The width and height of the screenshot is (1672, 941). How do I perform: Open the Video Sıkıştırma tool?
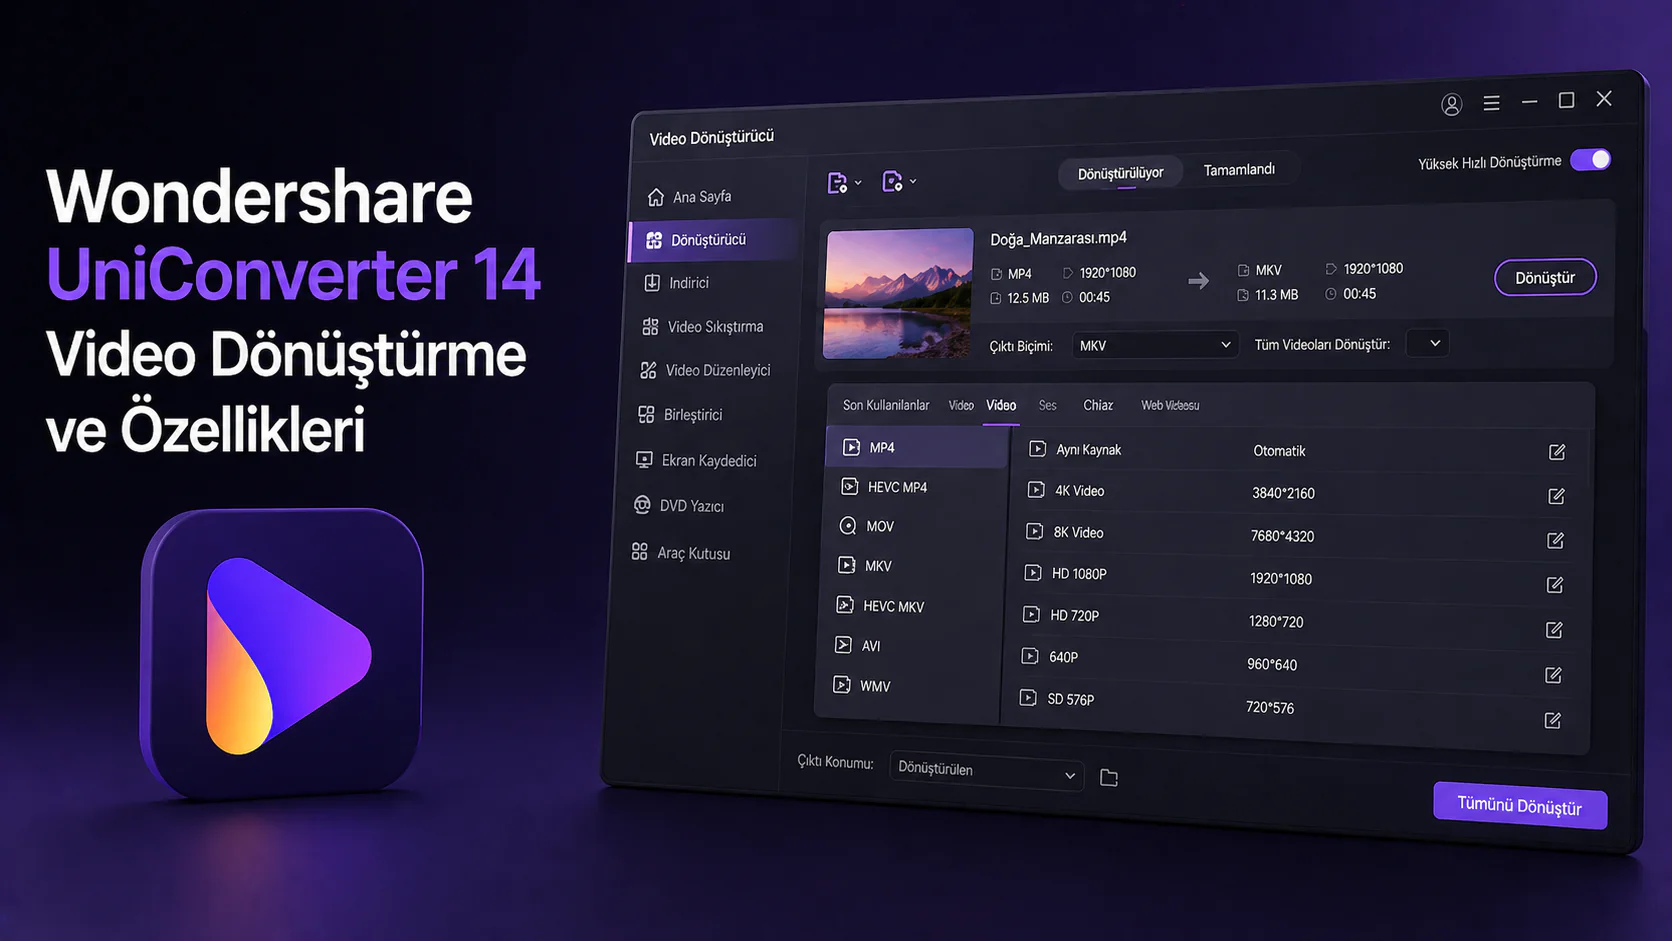pos(712,326)
